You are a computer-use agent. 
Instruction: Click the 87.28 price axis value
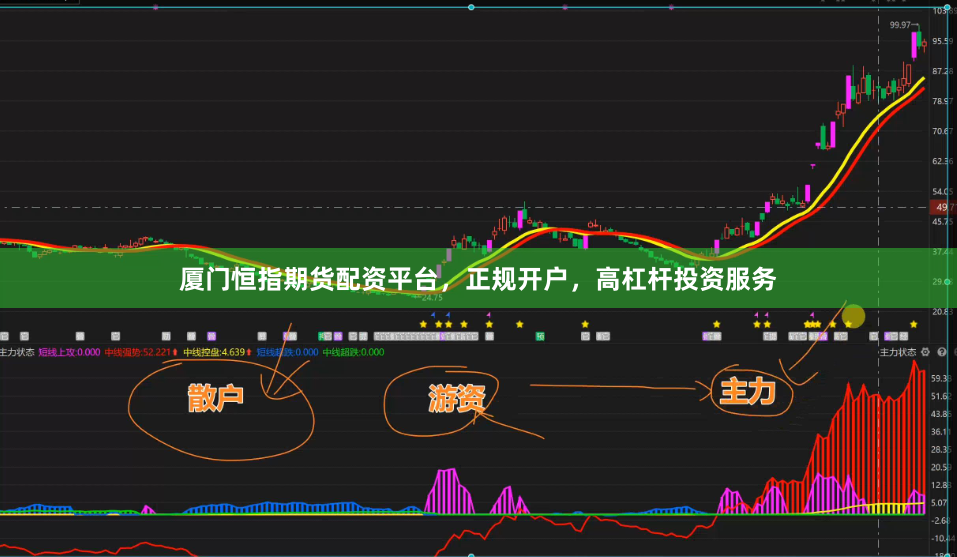click(943, 71)
